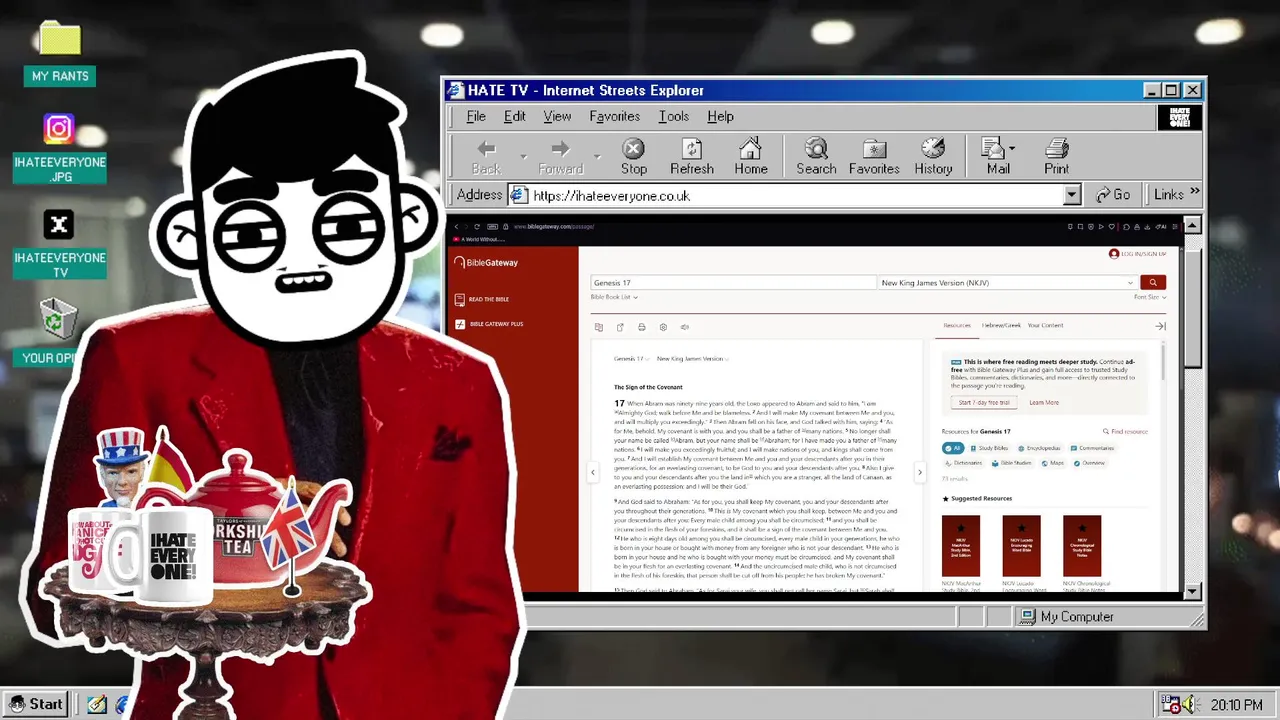This screenshot has height=720, width=1280.
Task: Select the Dictionaries filter chip
Action: [964, 463]
